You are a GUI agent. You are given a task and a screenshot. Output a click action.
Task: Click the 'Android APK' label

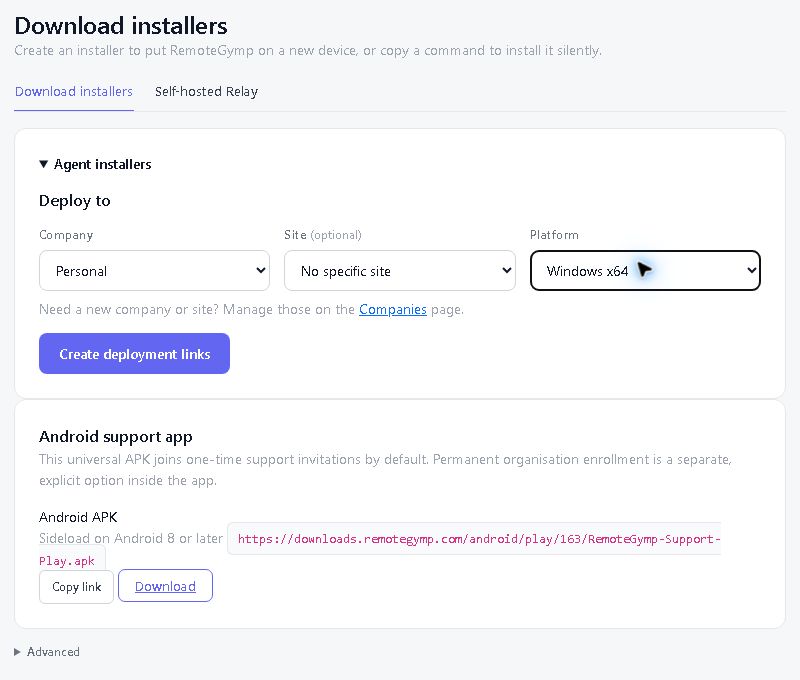(78, 517)
